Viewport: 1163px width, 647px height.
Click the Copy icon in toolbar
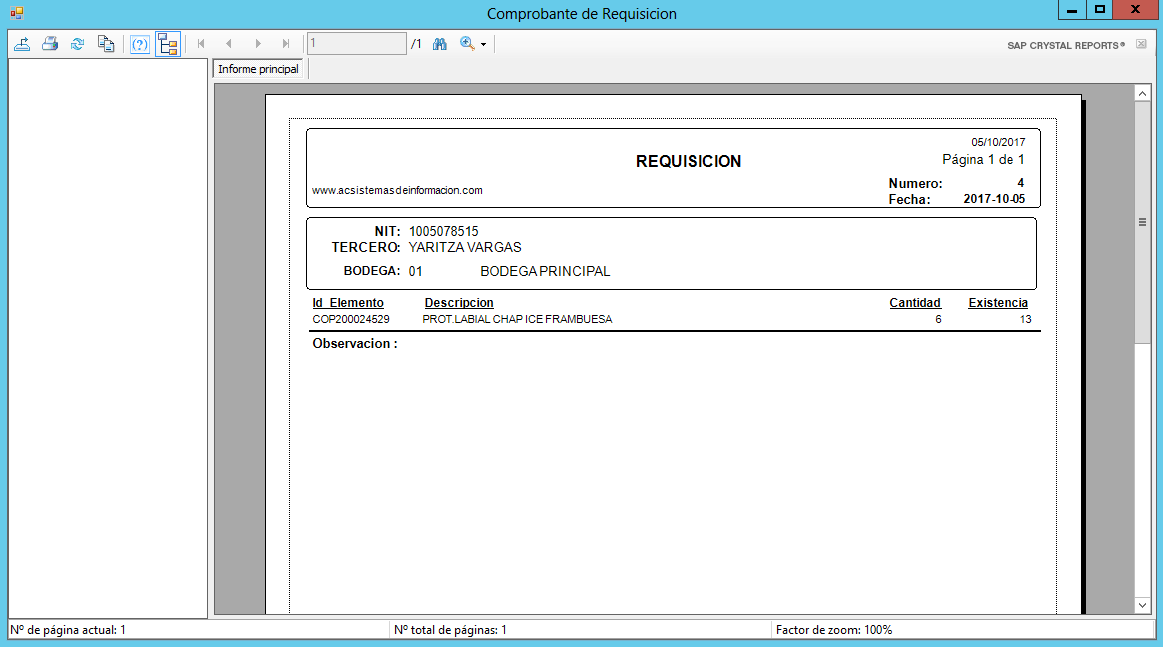tap(105, 44)
